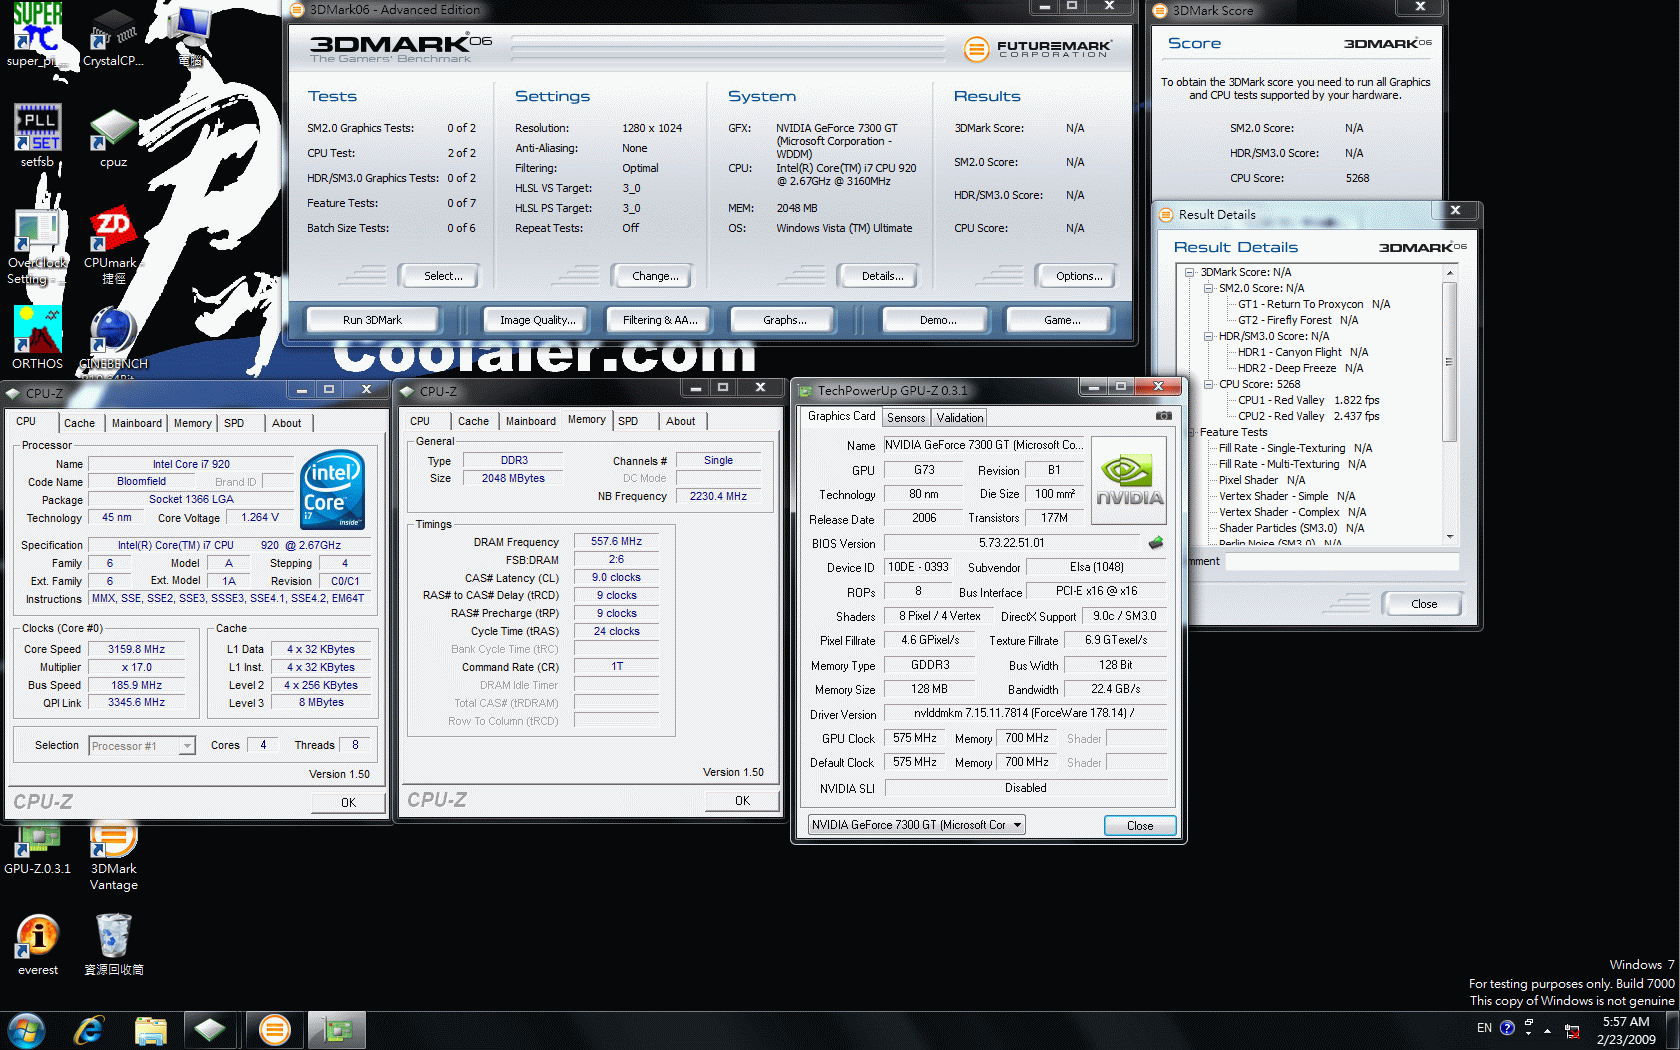Click the Intel Core i7 logo in CPU-Z
The image size is (1680, 1050).
tap(333, 489)
